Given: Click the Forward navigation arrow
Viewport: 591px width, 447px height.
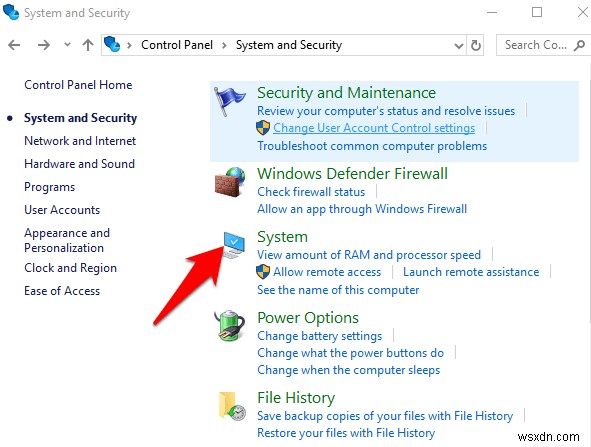Looking at the screenshot, I should tap(44, 45).
